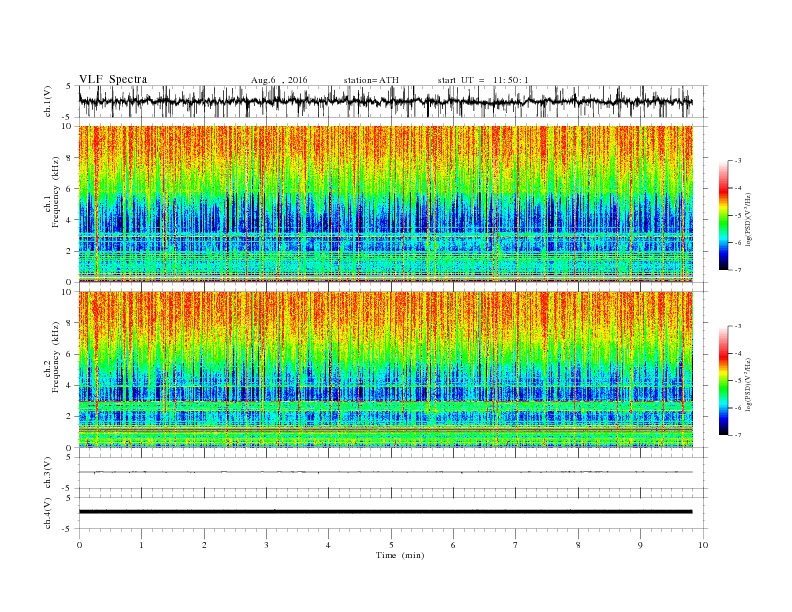792x612 pixels.
Task: Click ch.2 spectrogram frequency tick "4"
Action: 70,386
